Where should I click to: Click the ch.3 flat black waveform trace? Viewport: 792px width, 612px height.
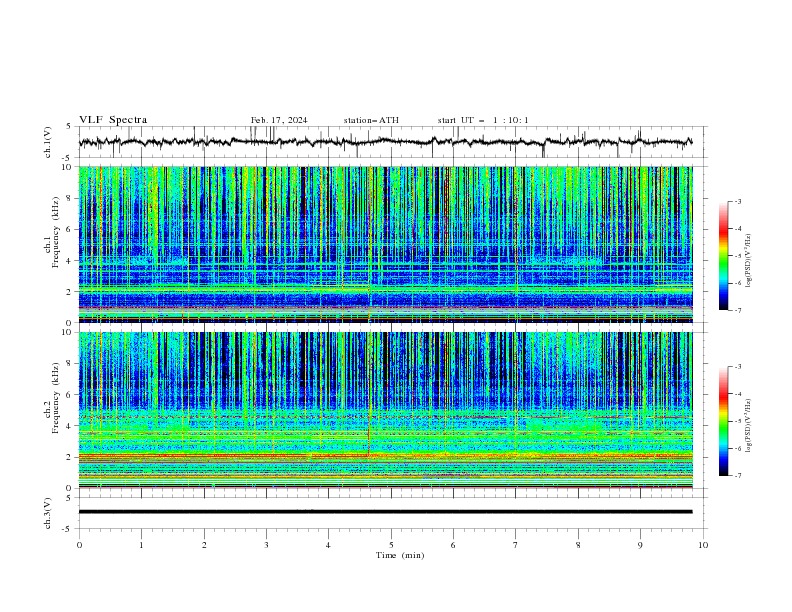click(385, 512)
